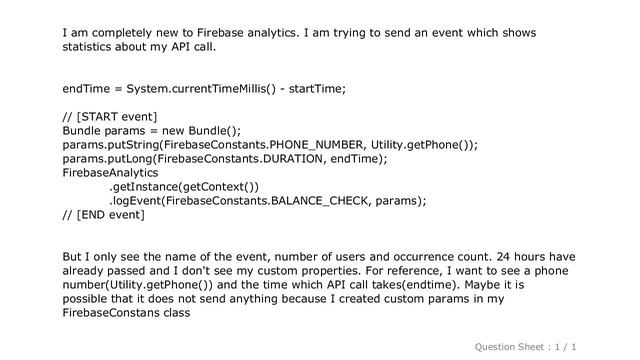
Task: Click the '// [START event]' comment
Action: [x=110, y=117]
